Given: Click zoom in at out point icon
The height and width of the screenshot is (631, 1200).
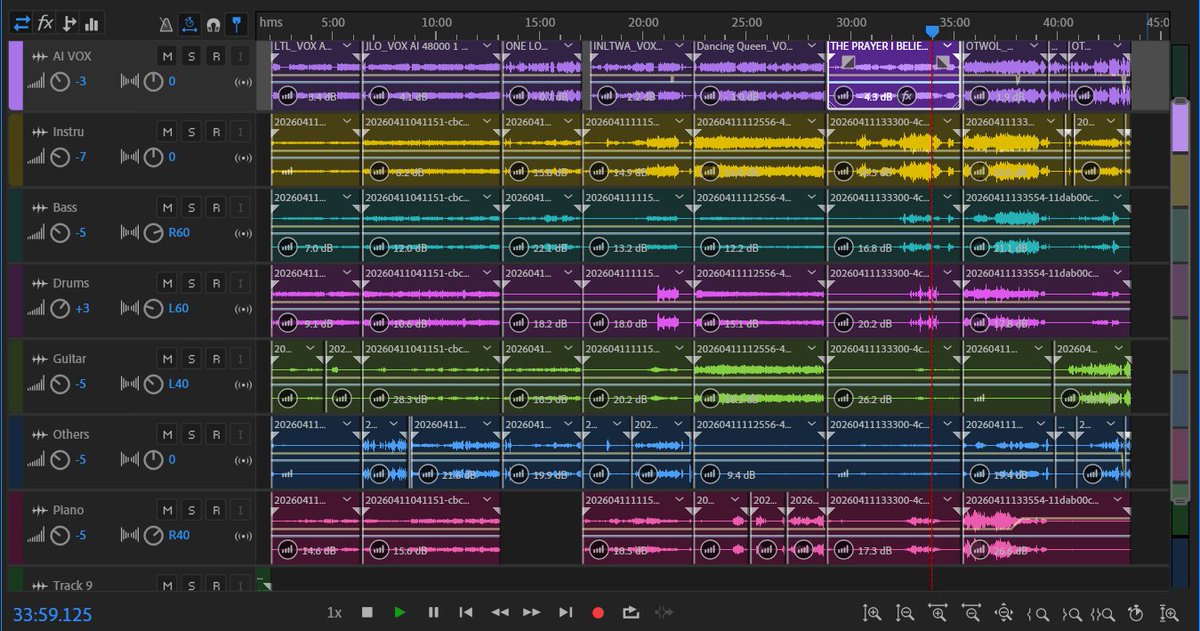Looking at the screenshot, I should coord(1070,613).
